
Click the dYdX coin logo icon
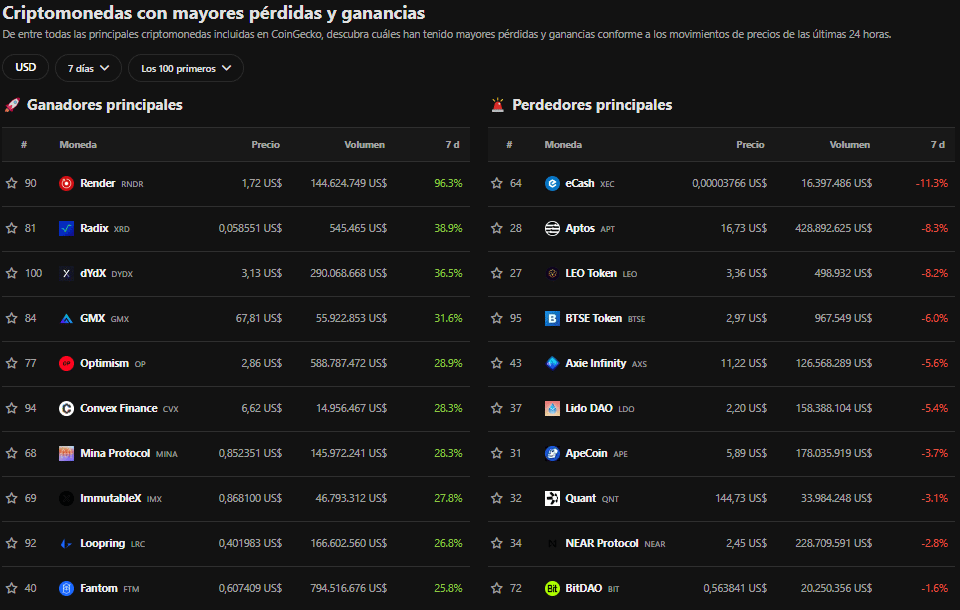tap(66, 273)
